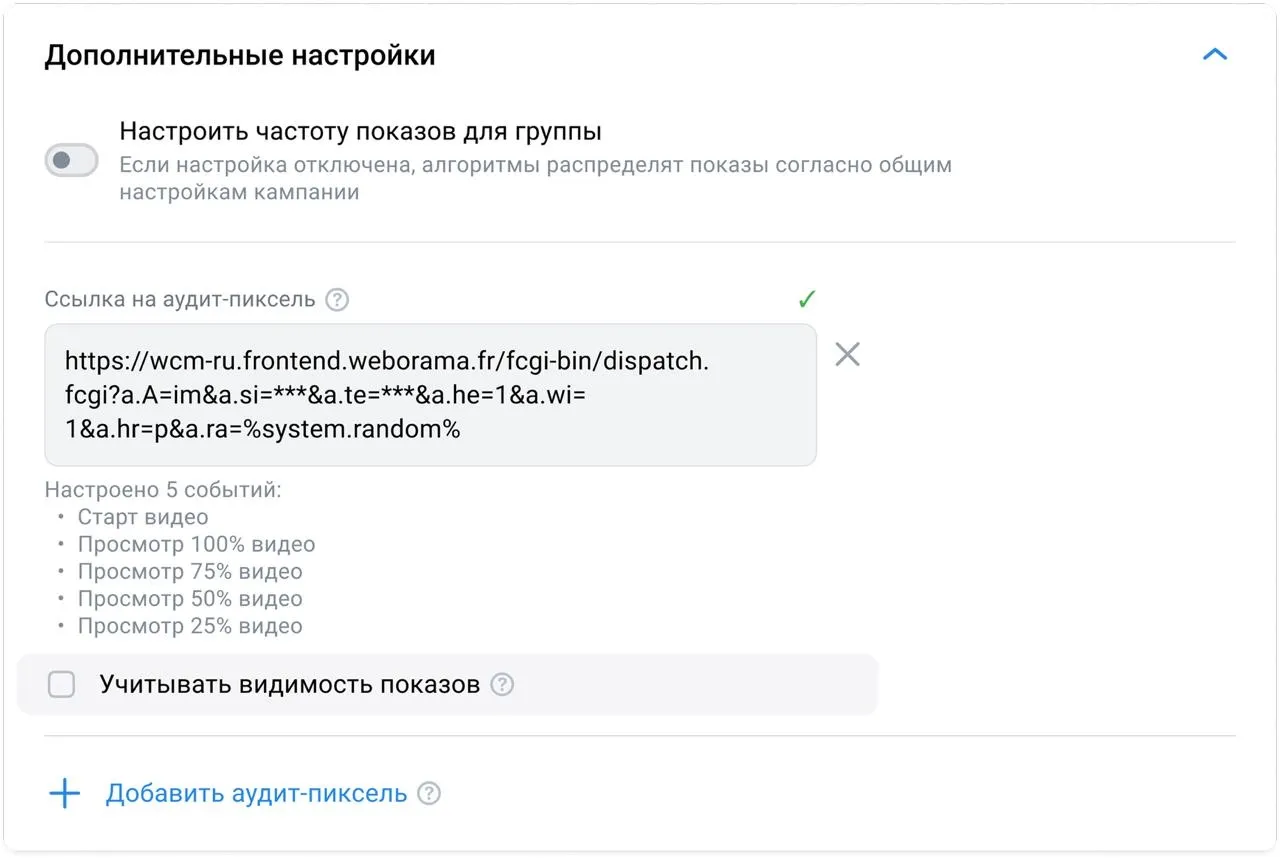The height and width of the screenshot is (858, 1280).
Task: Select the Старт видео event item
Action: (x=143, y=517)
